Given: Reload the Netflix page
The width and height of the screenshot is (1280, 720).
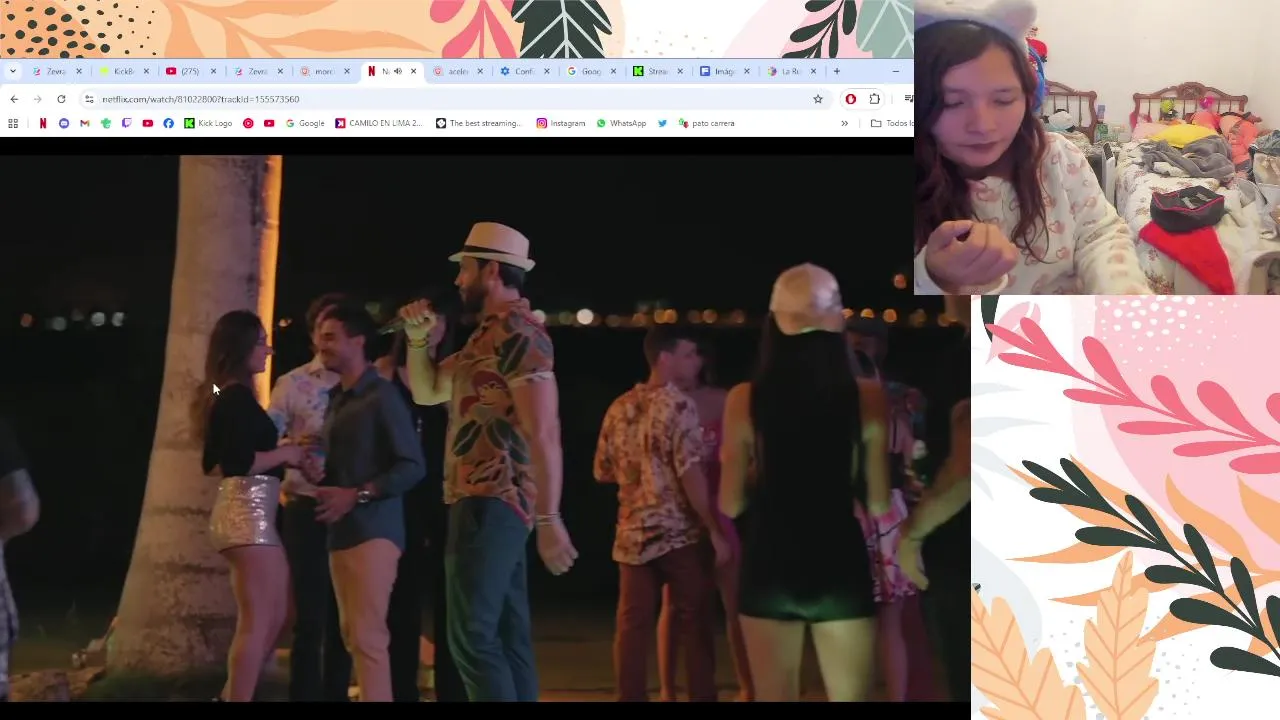Looking at the screenshot, I should [61, 99].
